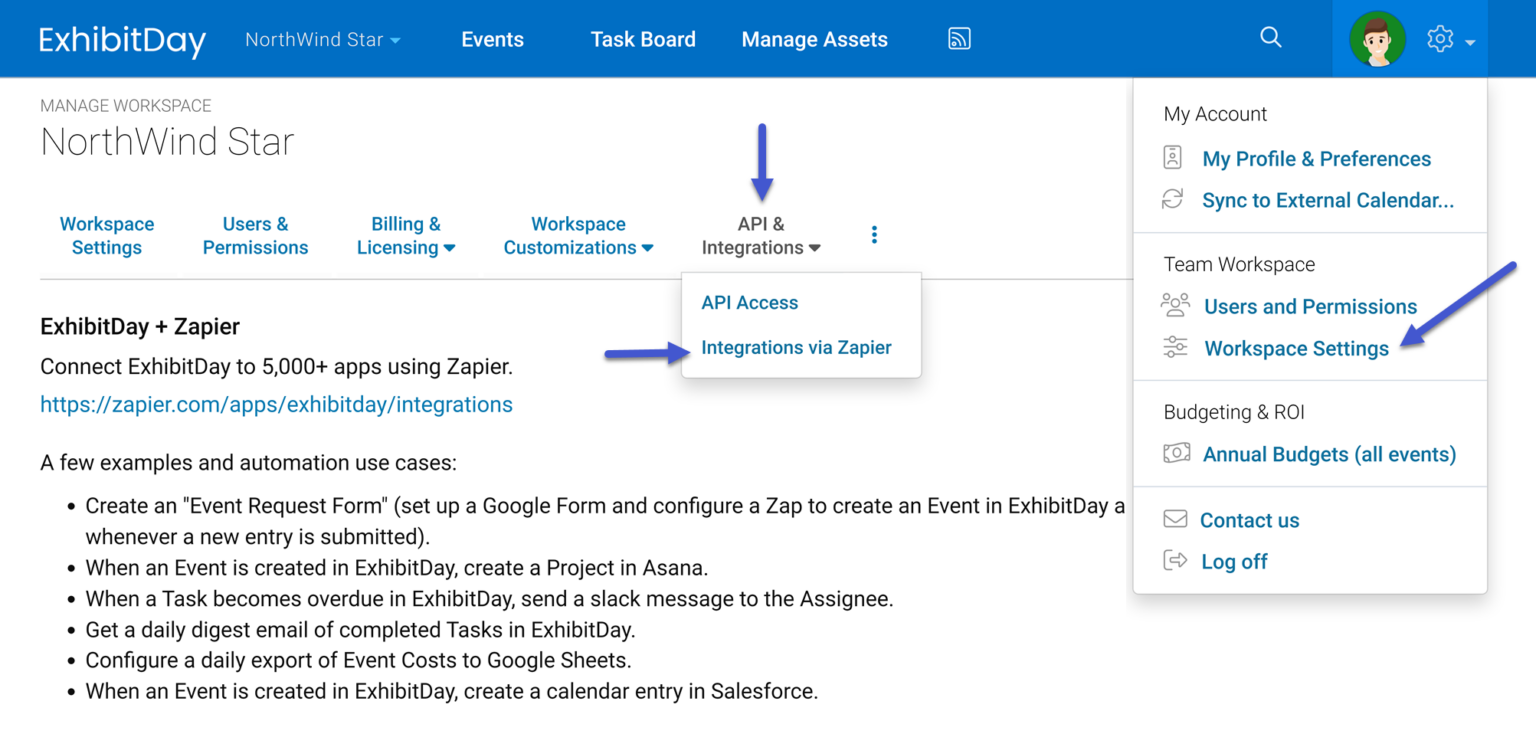Viewport: 1536px width, 734px height.
Task: Open the zapier.com integrations link
Action: pos(276,404)
